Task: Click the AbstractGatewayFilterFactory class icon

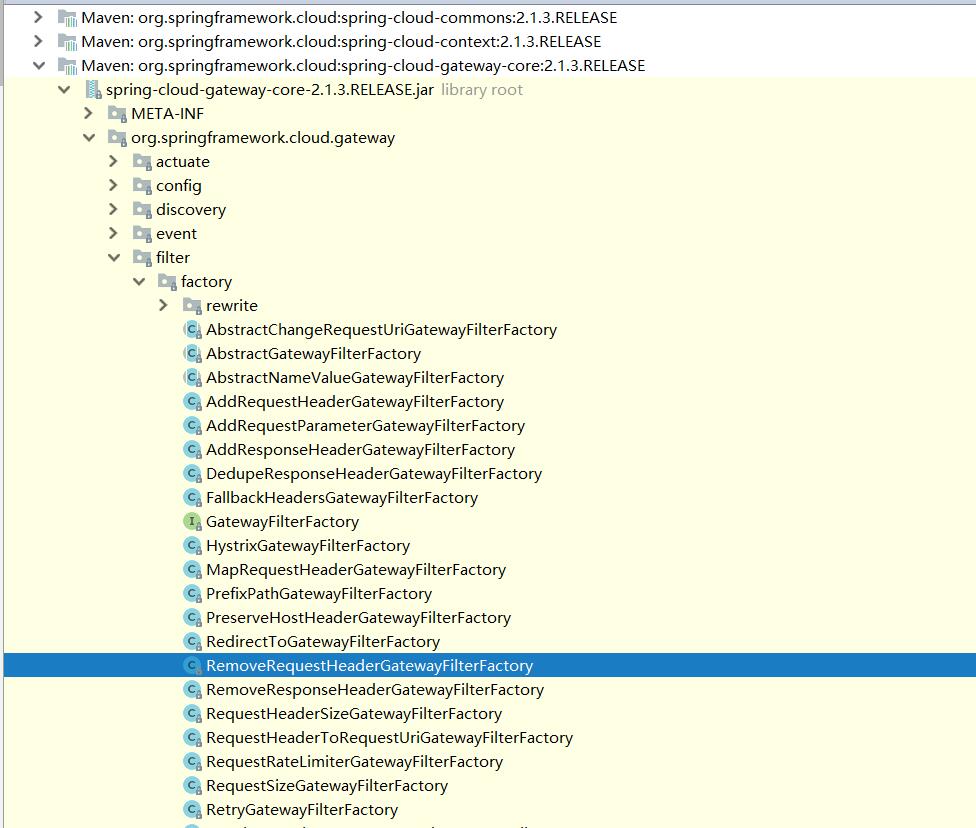Action: (x=192, y=354)
